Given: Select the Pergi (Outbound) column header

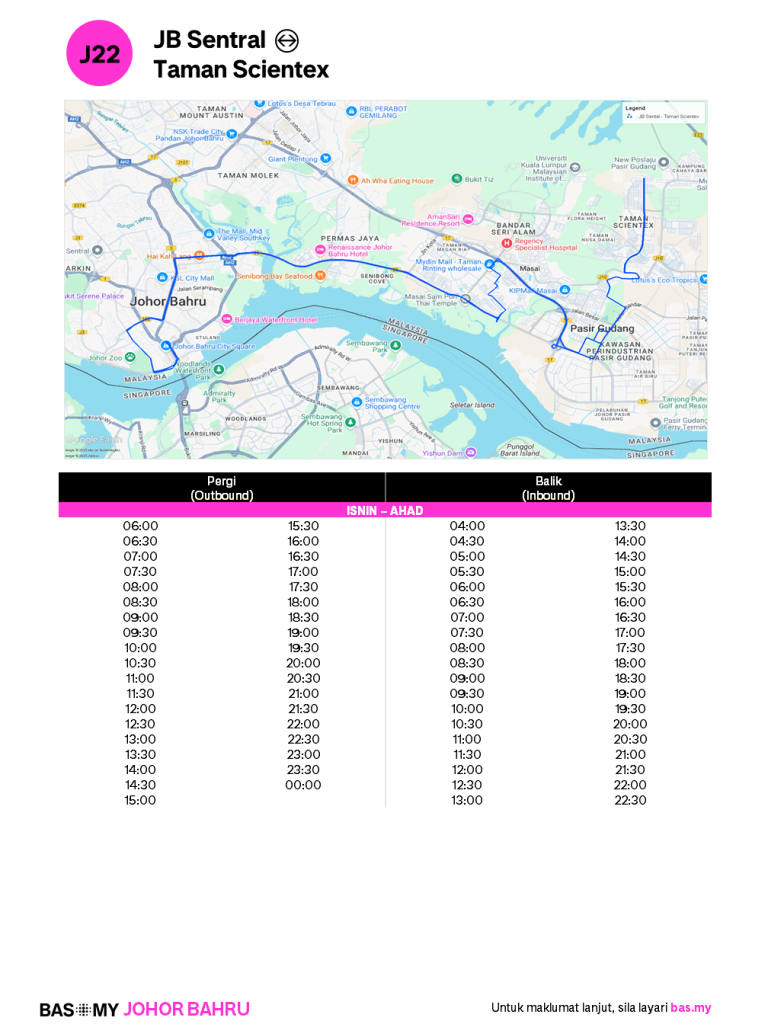Looking at the screenshot, I should [222, 488].
